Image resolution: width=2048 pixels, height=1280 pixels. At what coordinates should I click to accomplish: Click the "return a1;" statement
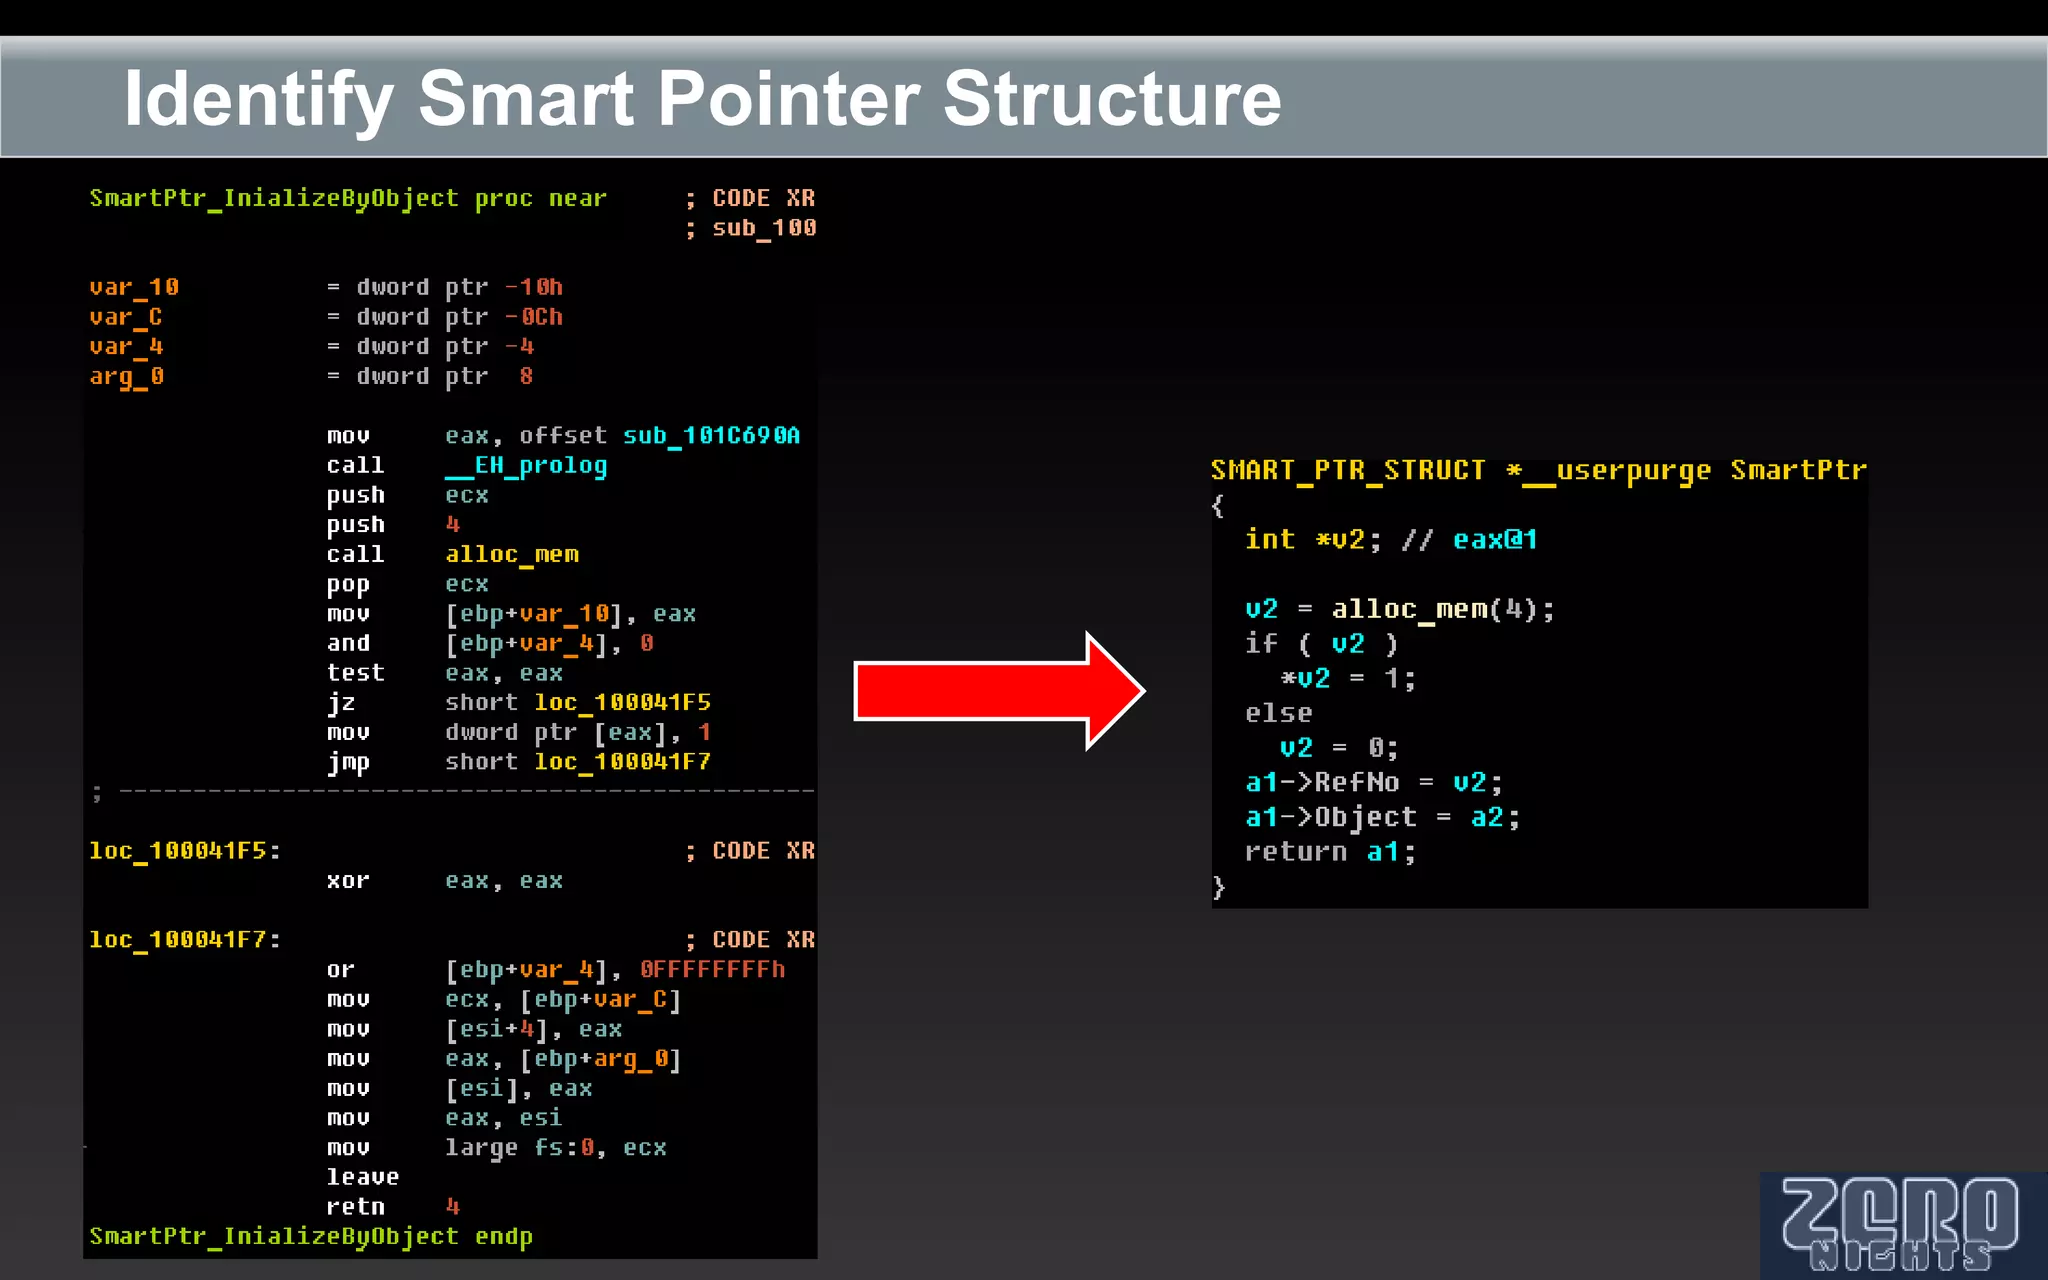click(1330, 852)
